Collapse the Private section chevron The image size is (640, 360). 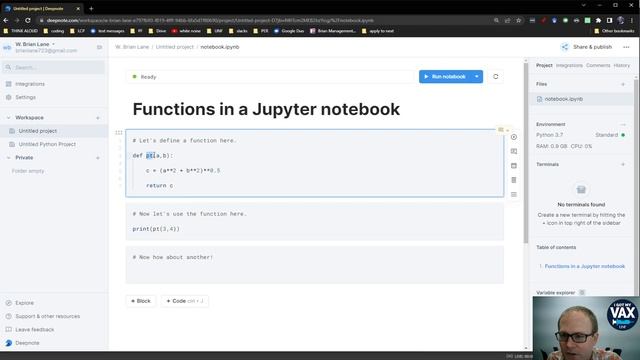(x=9, y=158)
